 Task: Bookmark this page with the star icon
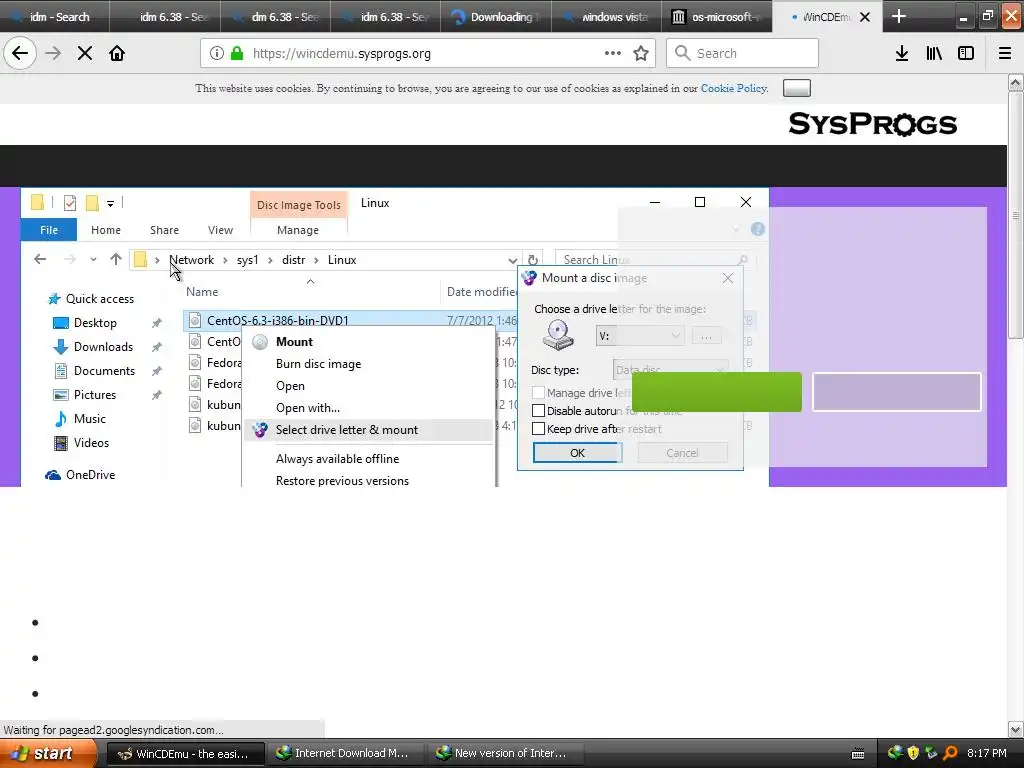click(x=641, y=54)
